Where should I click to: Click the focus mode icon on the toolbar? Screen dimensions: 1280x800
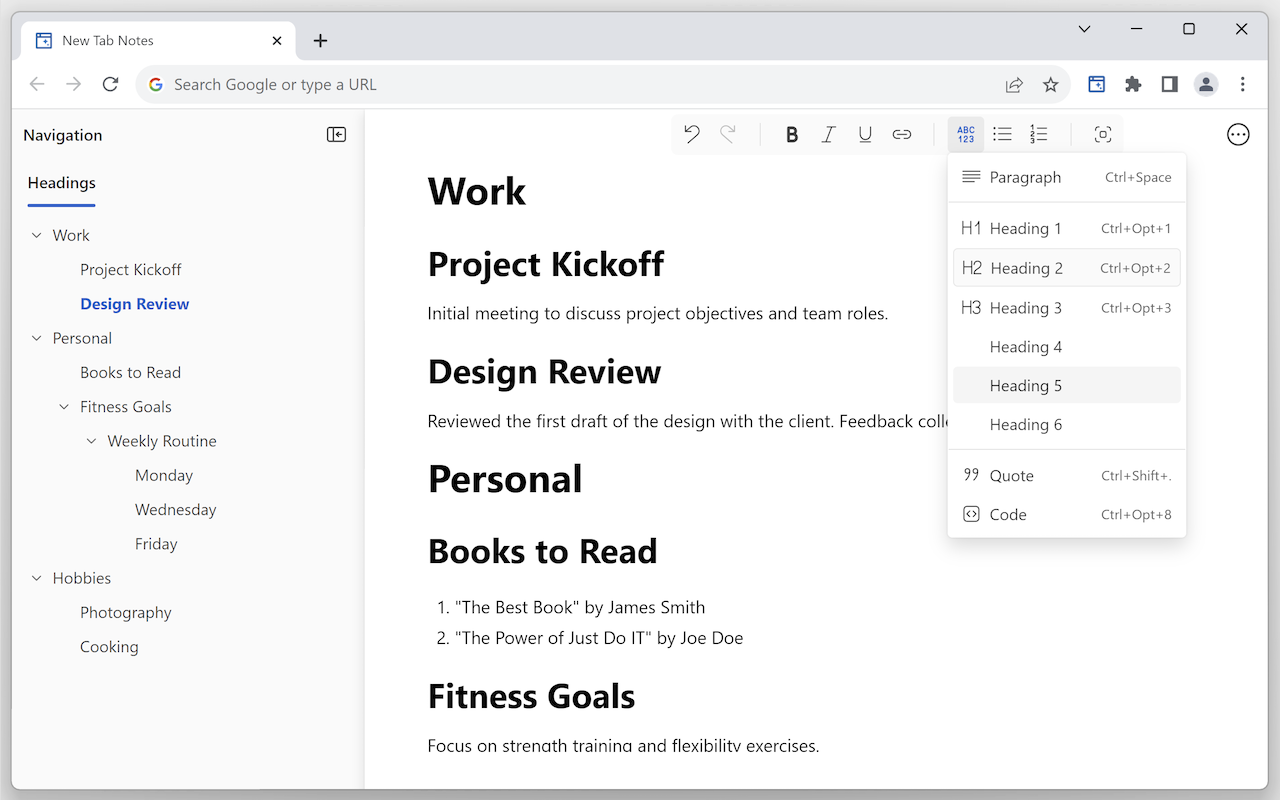[x=1102, y=133]
